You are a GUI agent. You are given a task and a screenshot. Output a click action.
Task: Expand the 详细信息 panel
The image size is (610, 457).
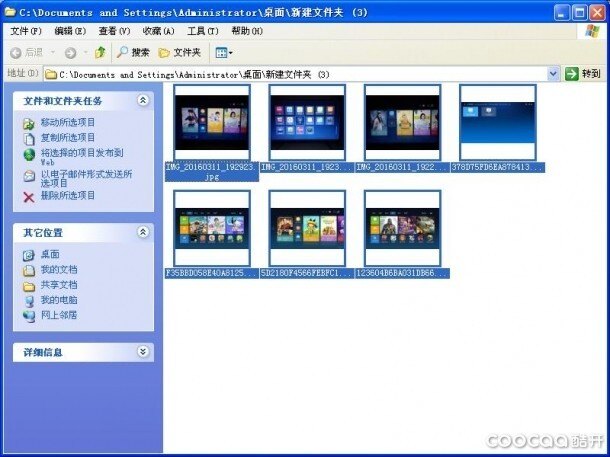click(143, 352)
